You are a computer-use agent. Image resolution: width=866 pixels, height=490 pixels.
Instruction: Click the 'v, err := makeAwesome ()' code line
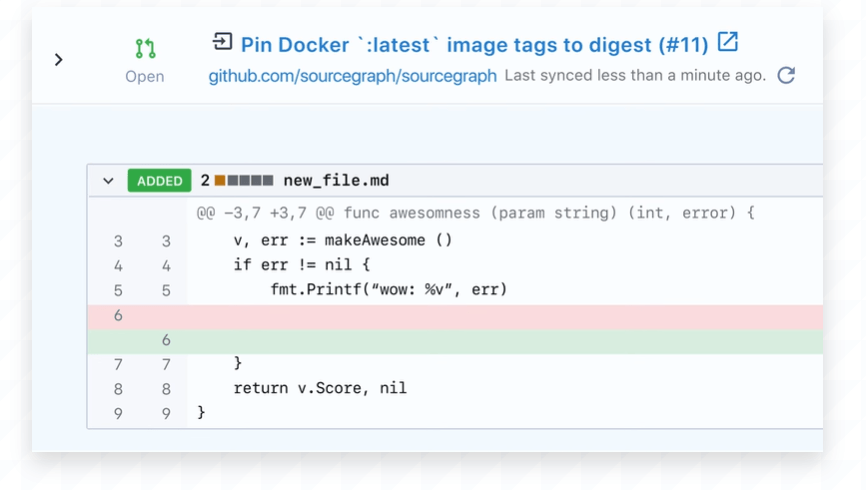click(343, 241)
